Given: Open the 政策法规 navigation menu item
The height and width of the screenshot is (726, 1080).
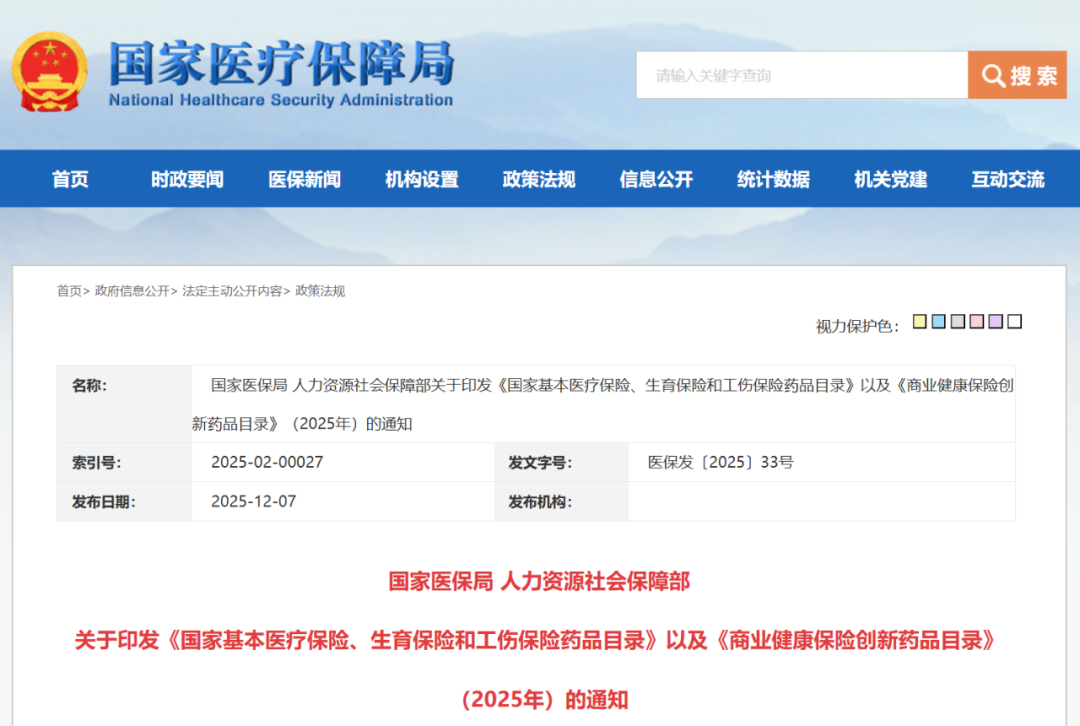Looking at the screenshot, I should 538,179.
